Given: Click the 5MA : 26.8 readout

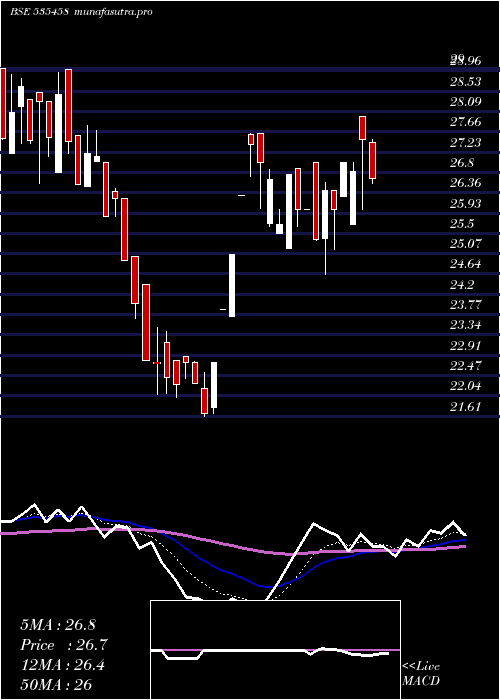Looking at the screenshot, I should coord(58,625).
